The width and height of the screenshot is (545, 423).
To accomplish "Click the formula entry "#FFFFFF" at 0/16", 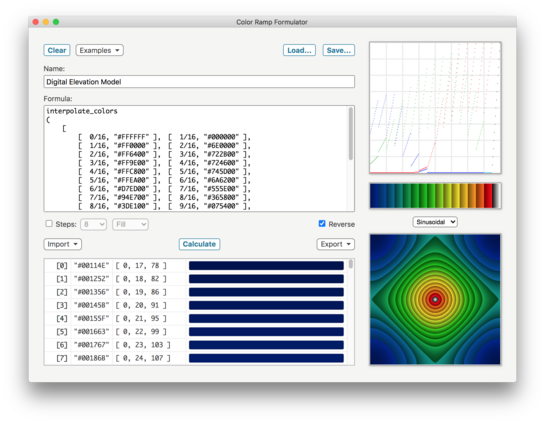I will (x=131, y=137).
